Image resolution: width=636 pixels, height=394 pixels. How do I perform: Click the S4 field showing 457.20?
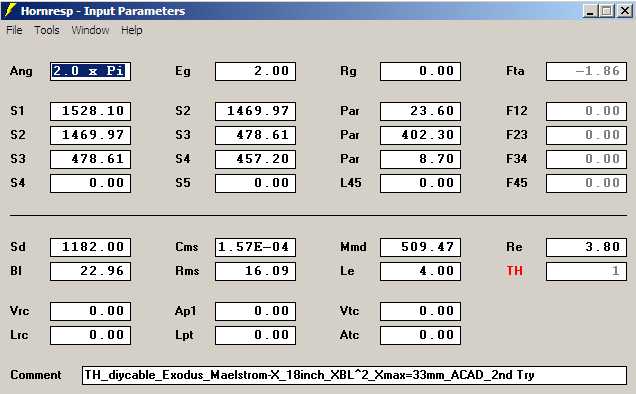255,159
